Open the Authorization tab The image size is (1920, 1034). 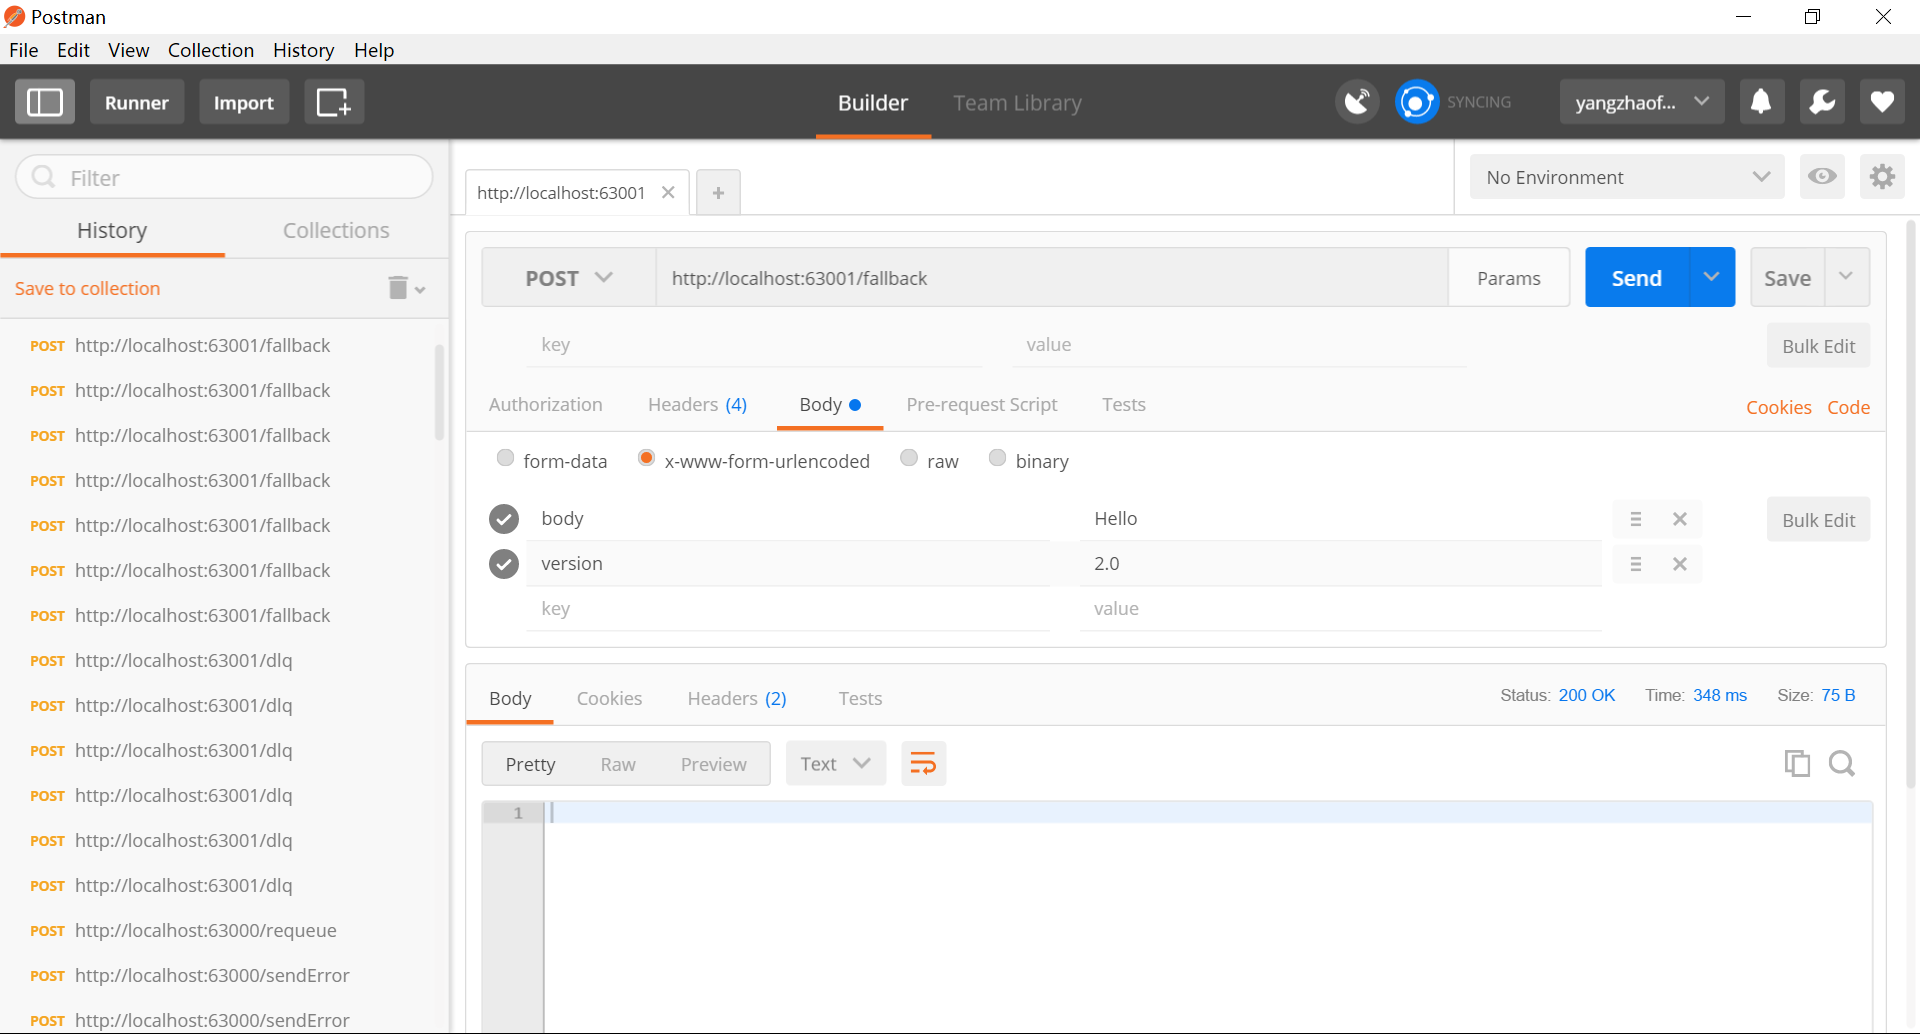click(545, 405)
